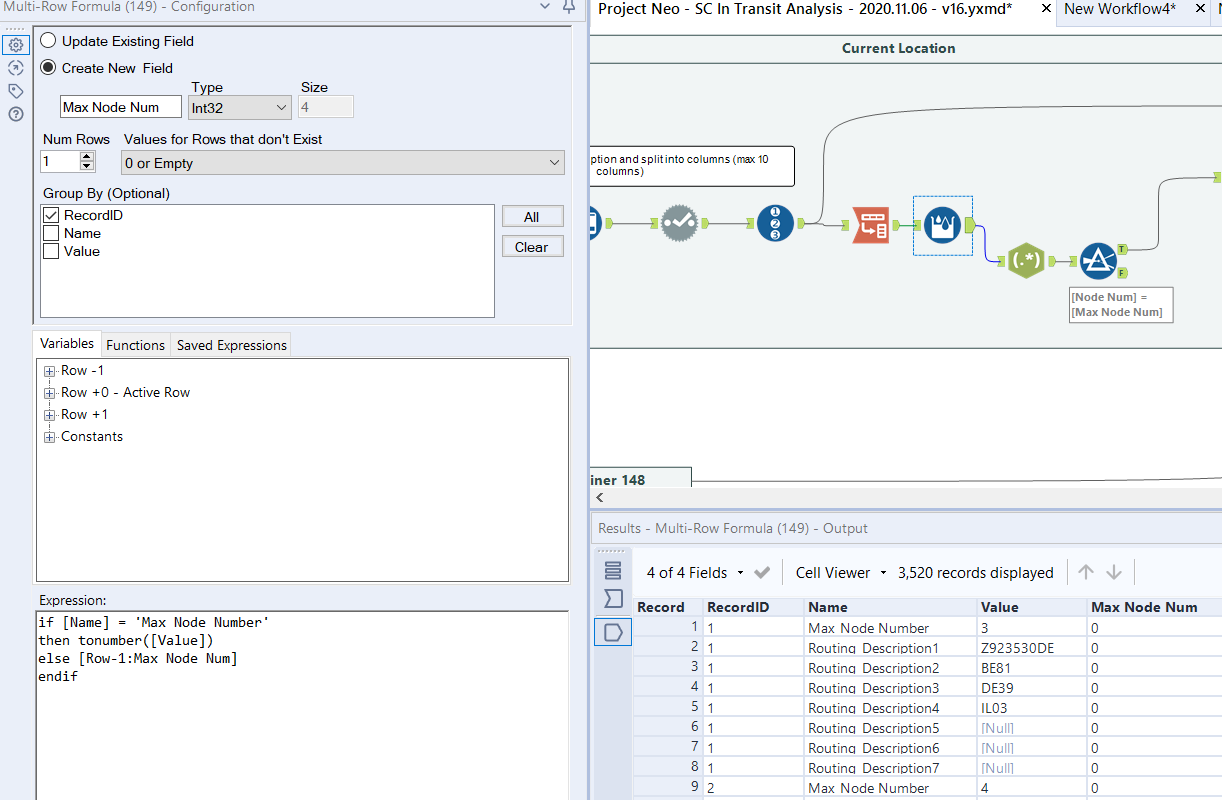Select the RecordID tool on the canvas
The image size is (1222, 800).
point(776,224)
